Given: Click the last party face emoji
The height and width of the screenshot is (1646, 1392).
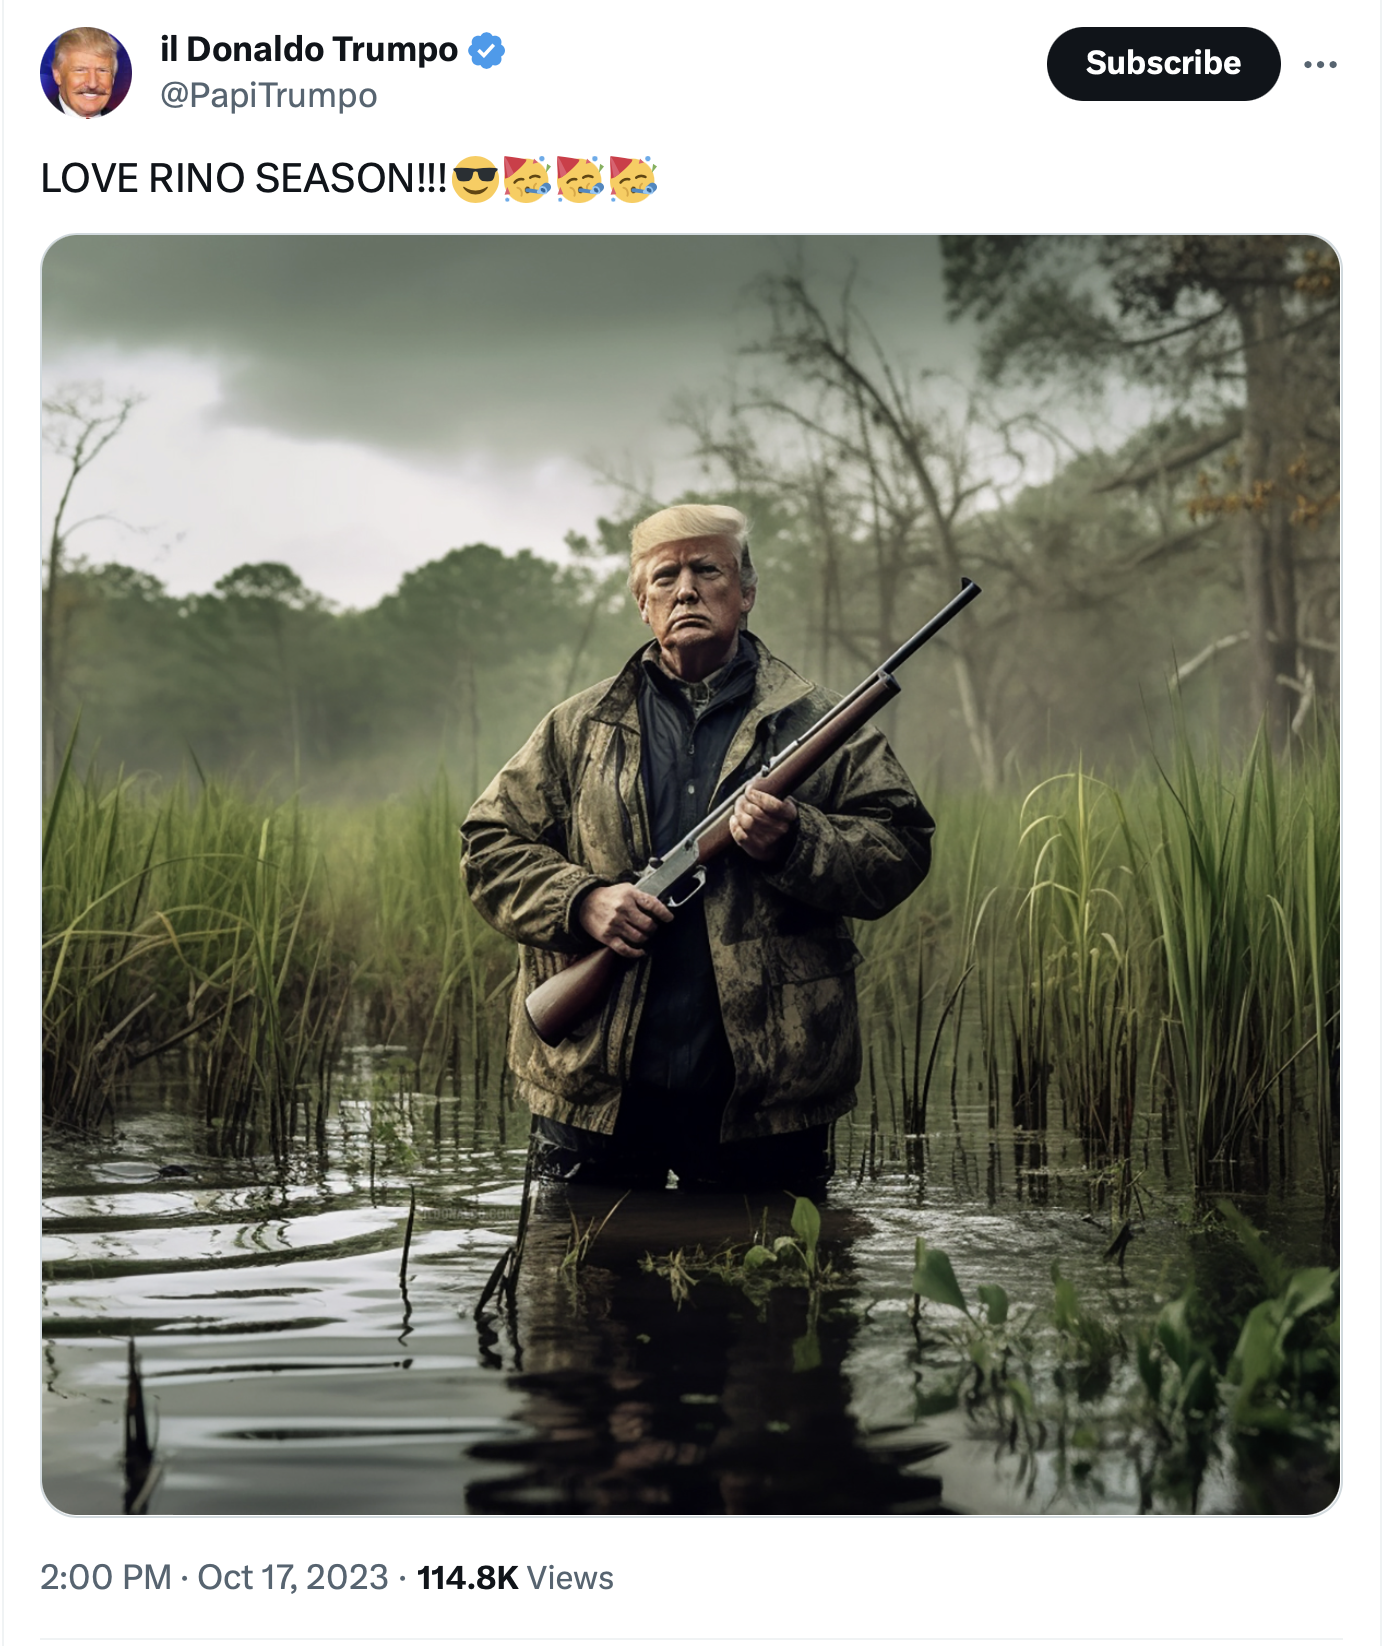Looking at the screenshot, I should click(x=633, y=179).
